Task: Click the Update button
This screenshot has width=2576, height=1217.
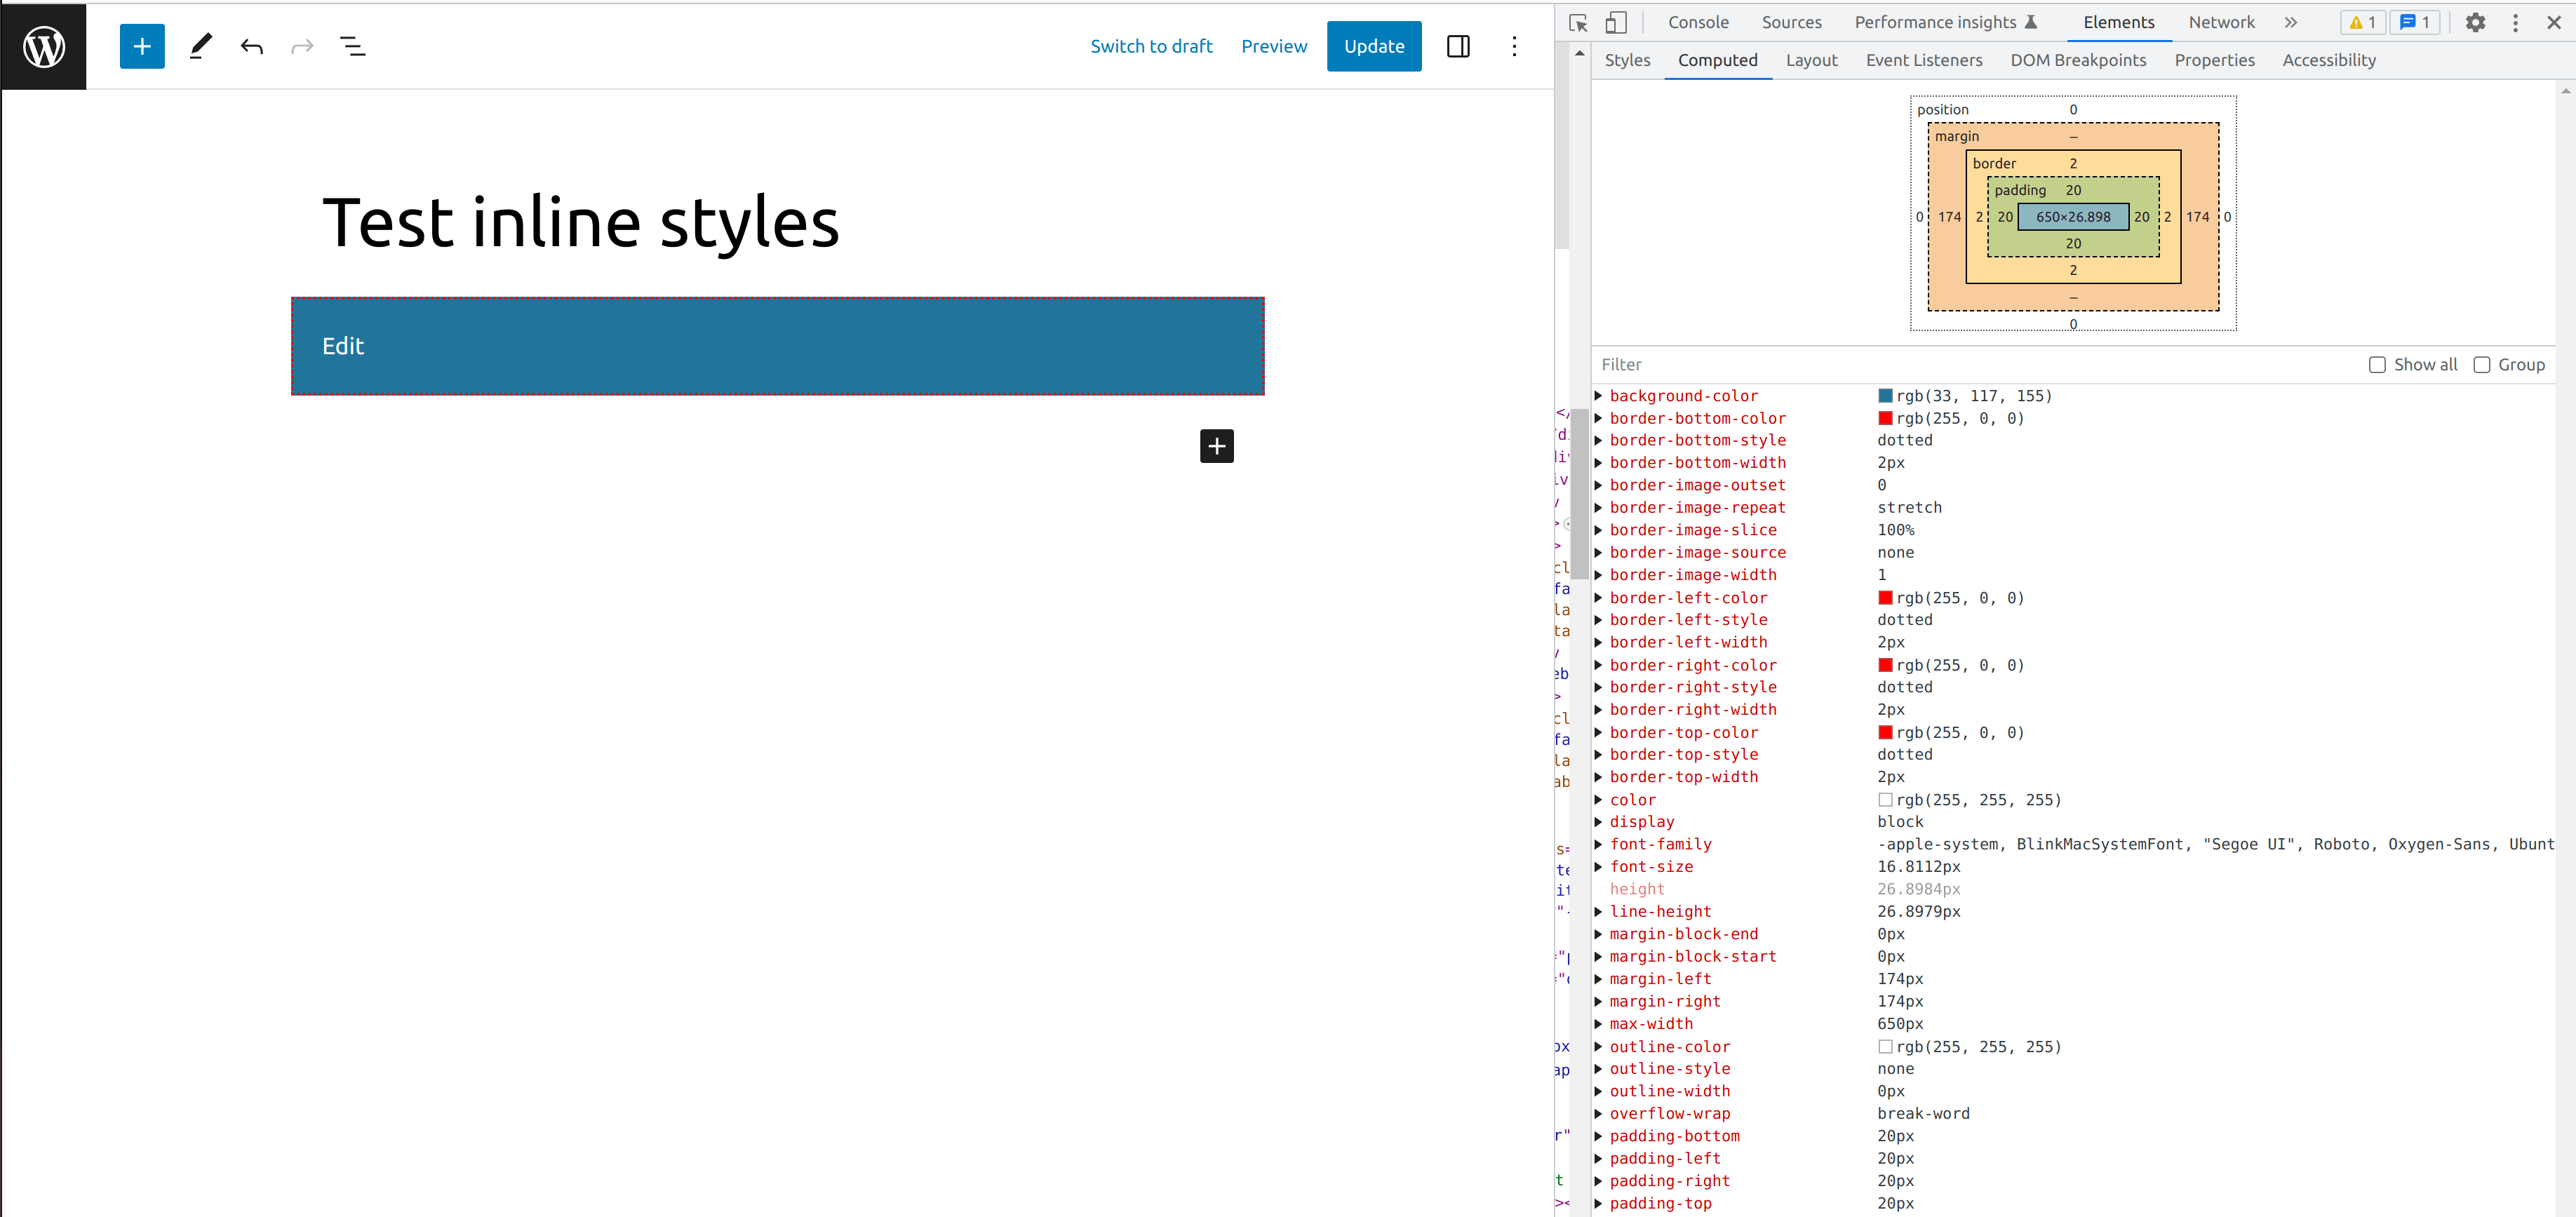Action: [1373, 46]
